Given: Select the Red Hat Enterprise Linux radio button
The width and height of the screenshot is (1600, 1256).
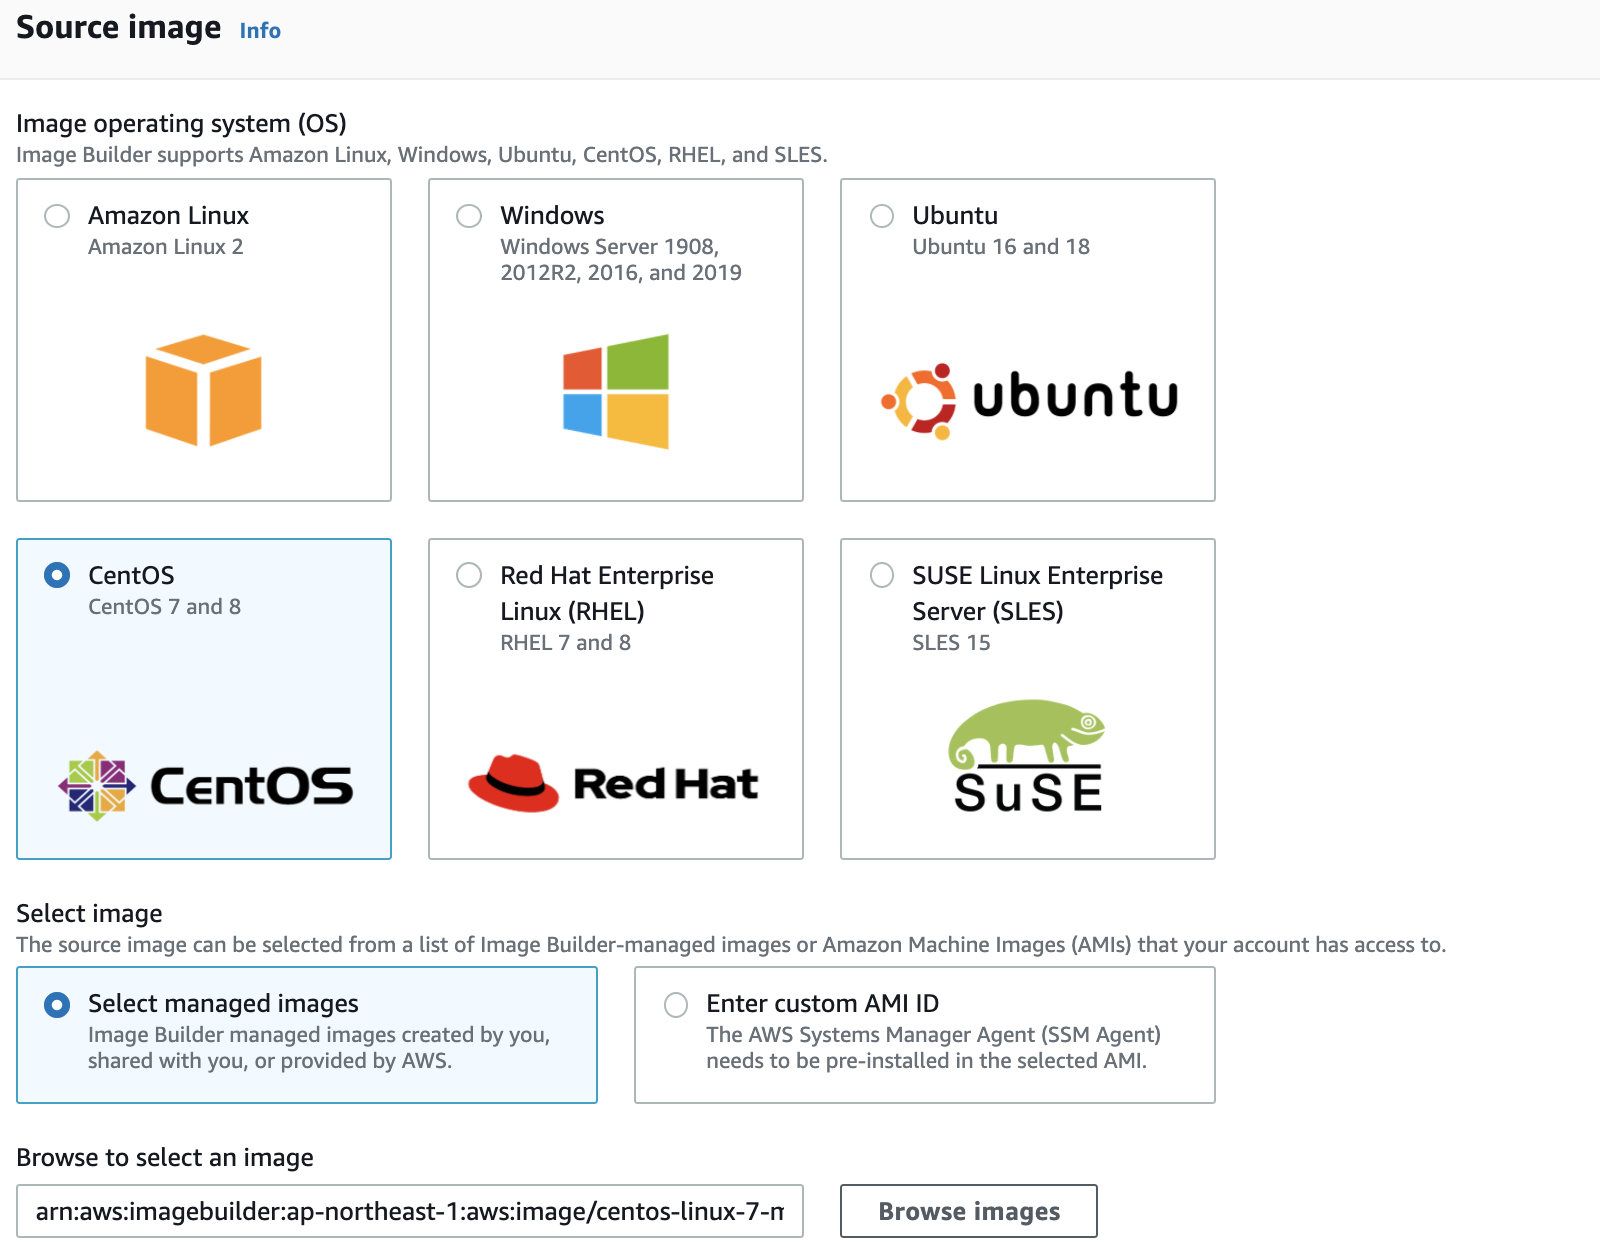Looking at the screenshot, I should coord(469,575).
